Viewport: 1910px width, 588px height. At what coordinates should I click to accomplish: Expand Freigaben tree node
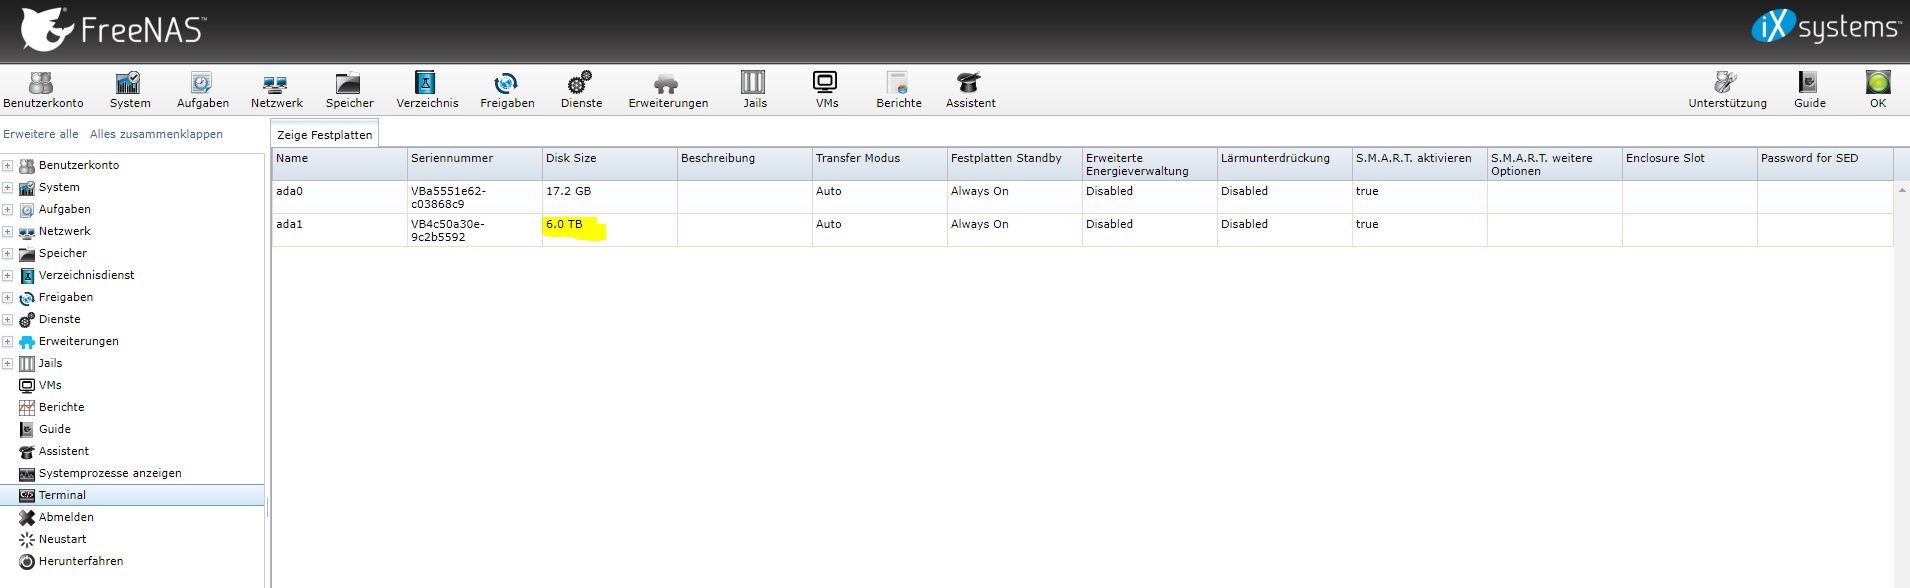pos(7,297)
